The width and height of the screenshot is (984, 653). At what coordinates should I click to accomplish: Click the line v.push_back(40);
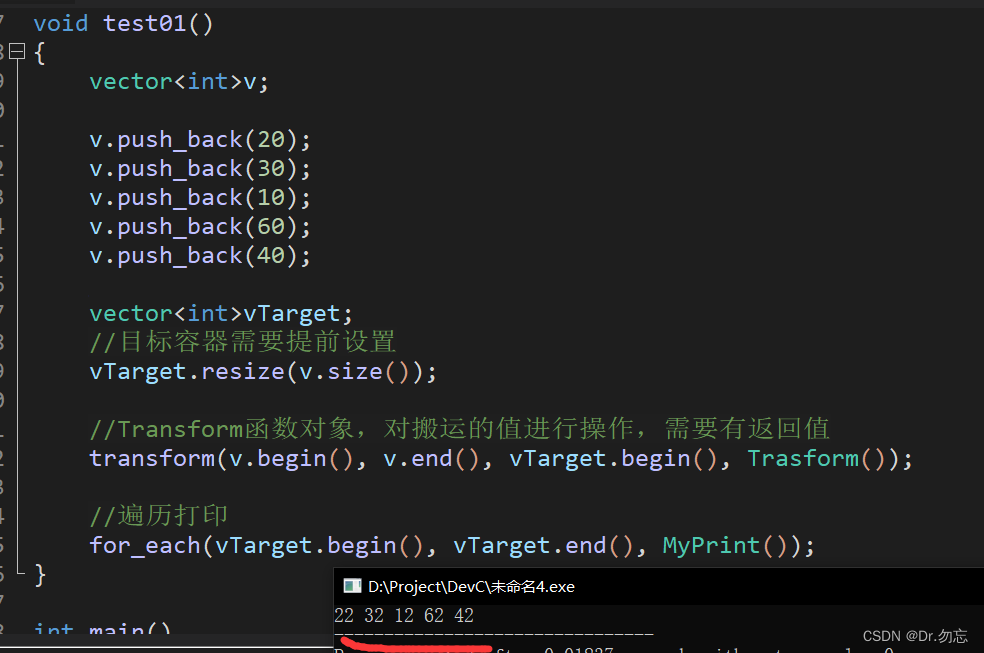coord(200,255)
